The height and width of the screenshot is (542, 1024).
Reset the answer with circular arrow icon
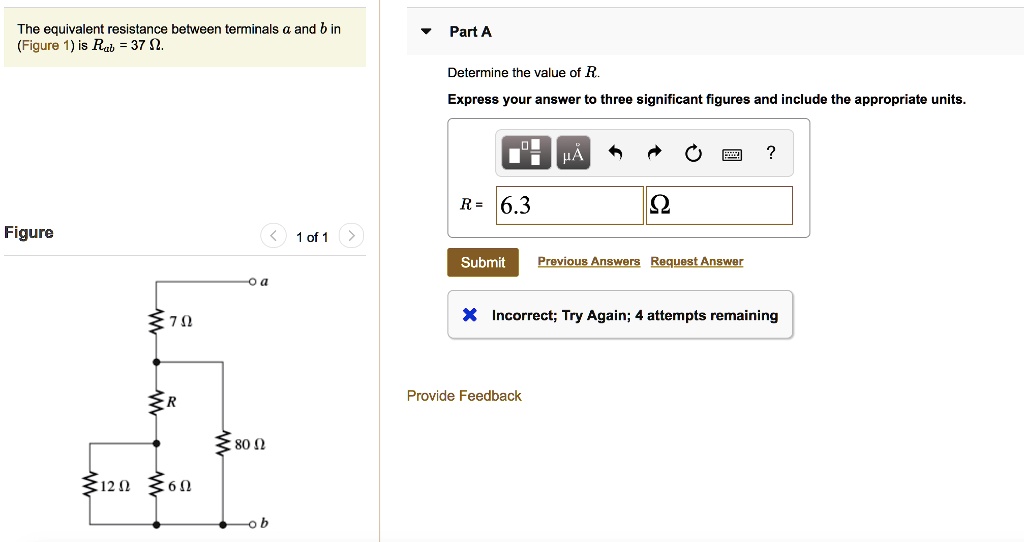click(693, 153)
